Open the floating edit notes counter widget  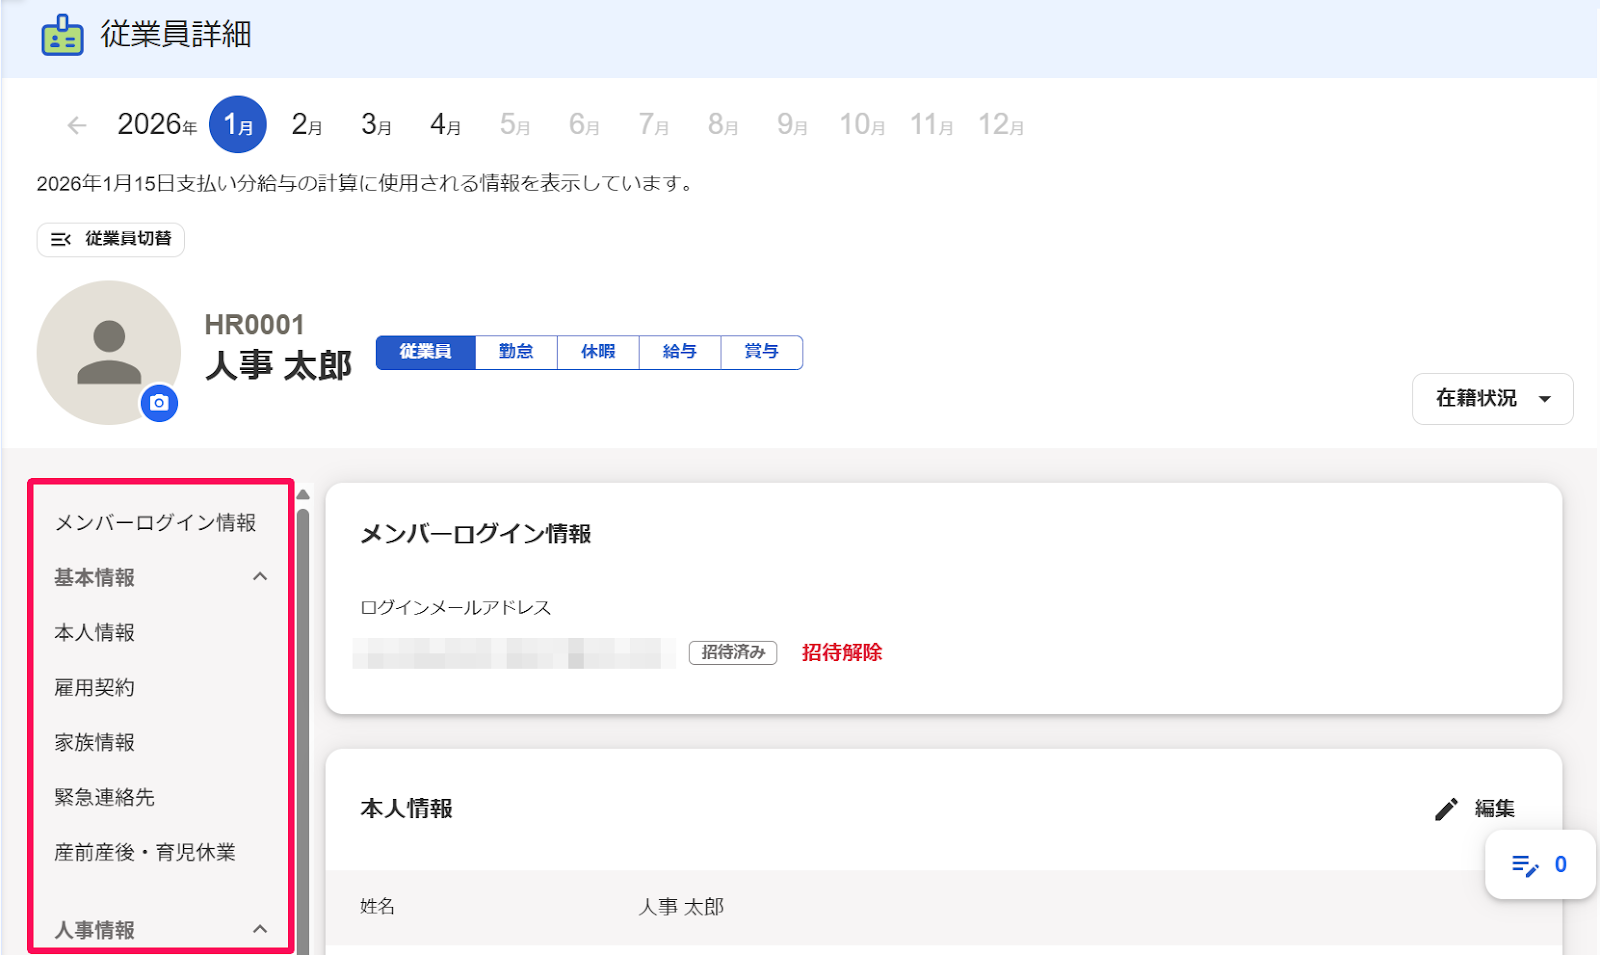tap(1540, 865)
